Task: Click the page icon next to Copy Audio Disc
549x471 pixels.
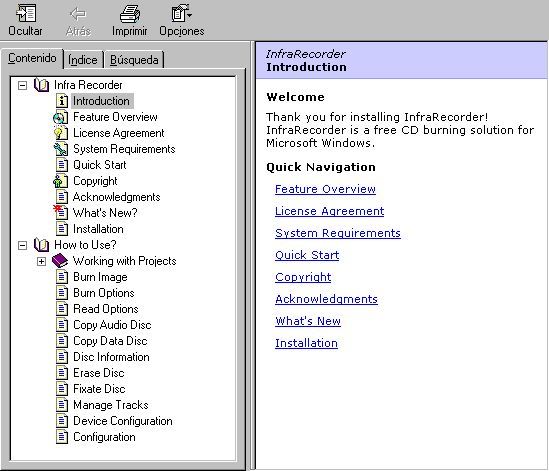Action: [x=62, y=325]
